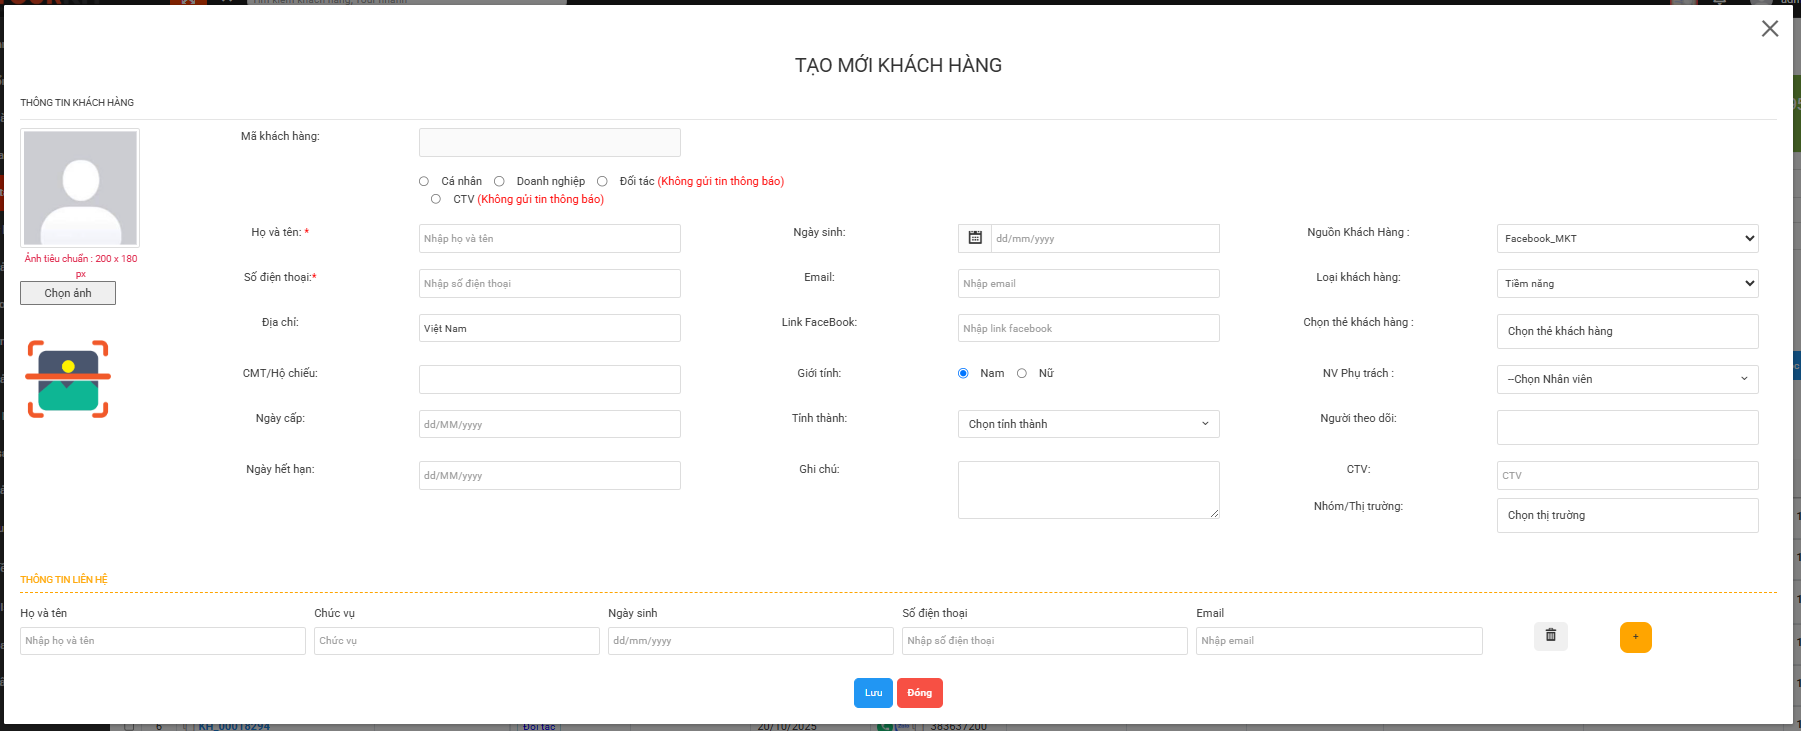The height and width of the screenshot is (731, 1801).
Task: Expand the Loại khách hàng dropdown
Action: [x=1626, y=283]
